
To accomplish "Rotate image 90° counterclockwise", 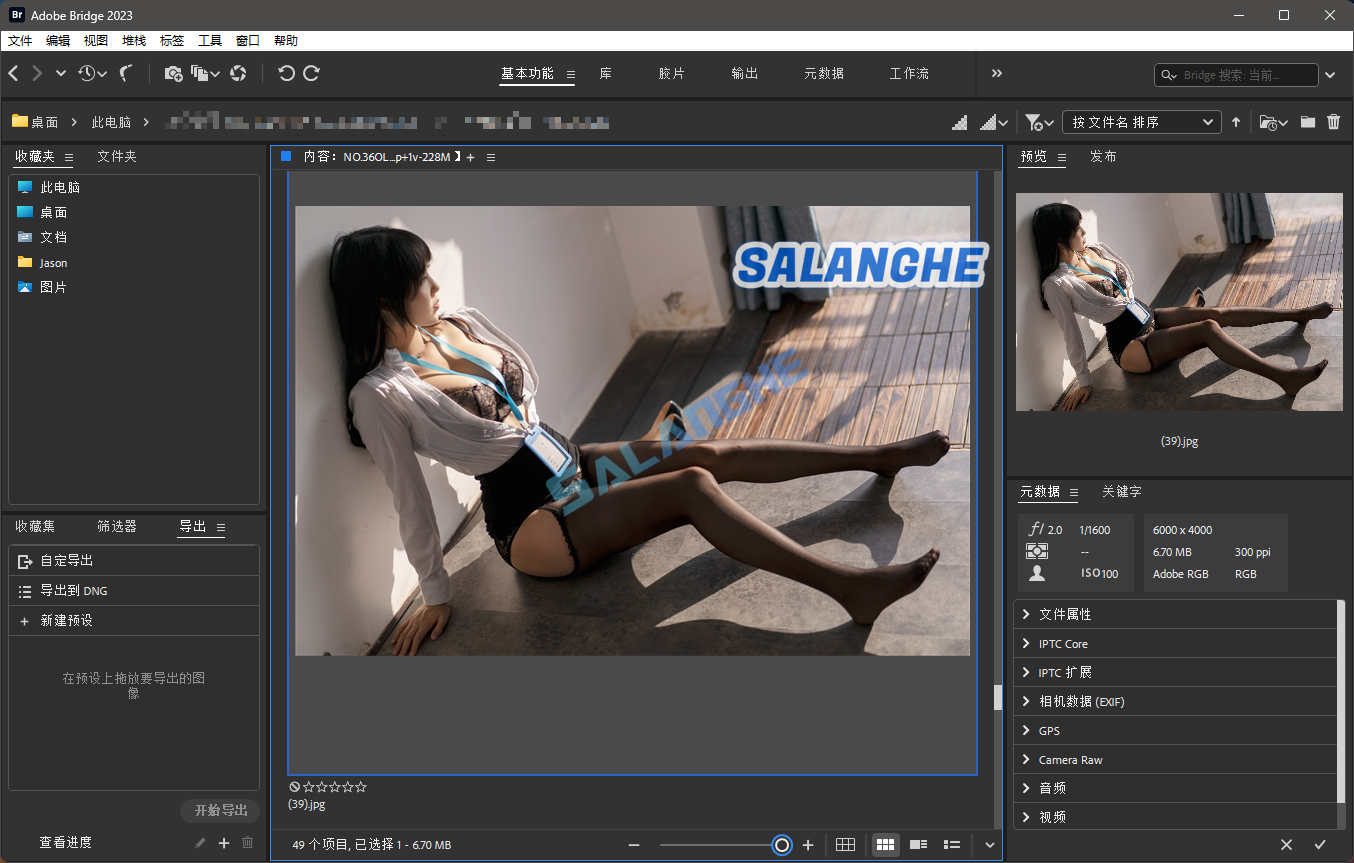I will pos(286,73).
